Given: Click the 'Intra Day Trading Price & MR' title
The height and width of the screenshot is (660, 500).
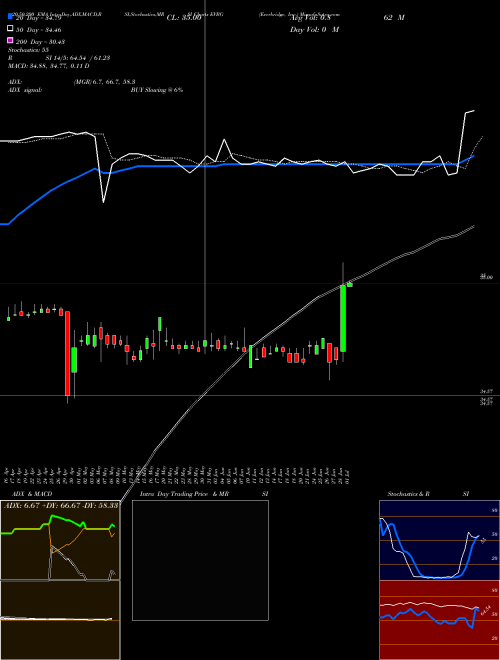Looking at the screenshot, I should click(x=184, y=494).
